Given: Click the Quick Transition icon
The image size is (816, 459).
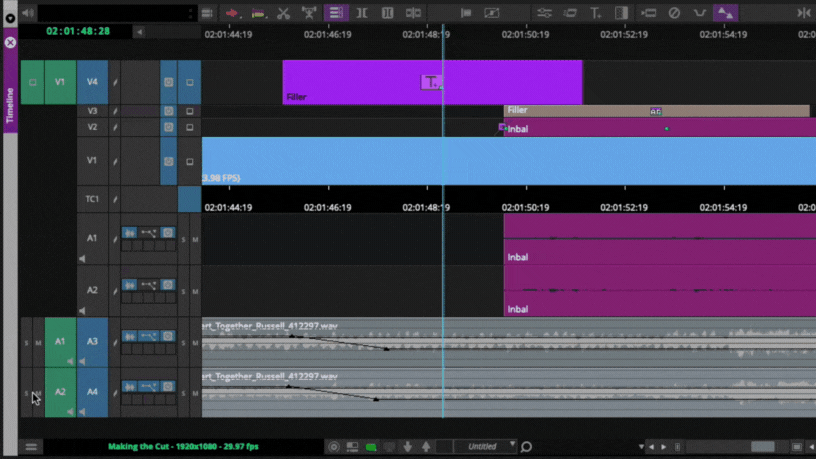Looking at the screenshot, I should [621, 13].
